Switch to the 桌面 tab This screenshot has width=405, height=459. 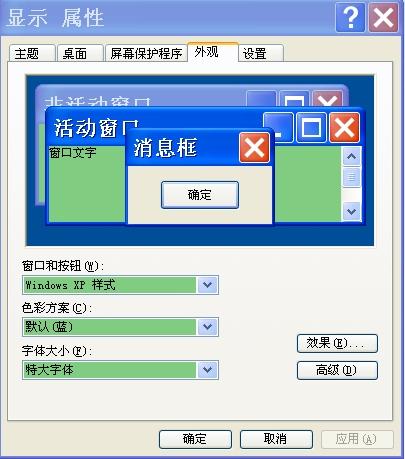pyautogui.click(x=80, y=53)
